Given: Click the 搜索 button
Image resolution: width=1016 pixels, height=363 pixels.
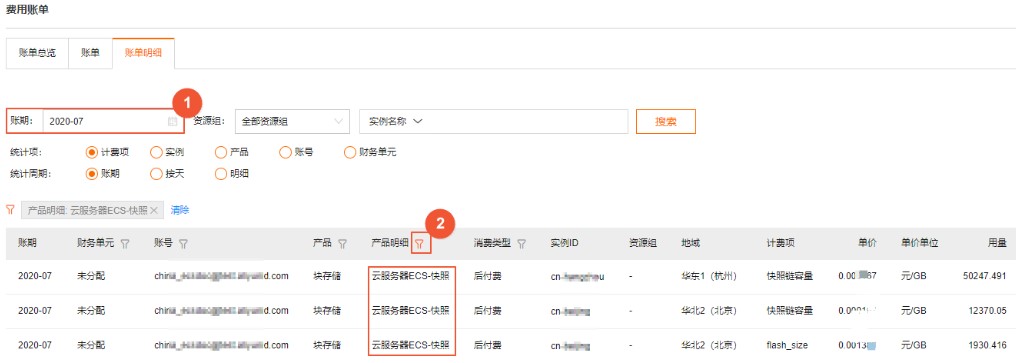Looking at the screenshot, I should [x=665, y=121].
